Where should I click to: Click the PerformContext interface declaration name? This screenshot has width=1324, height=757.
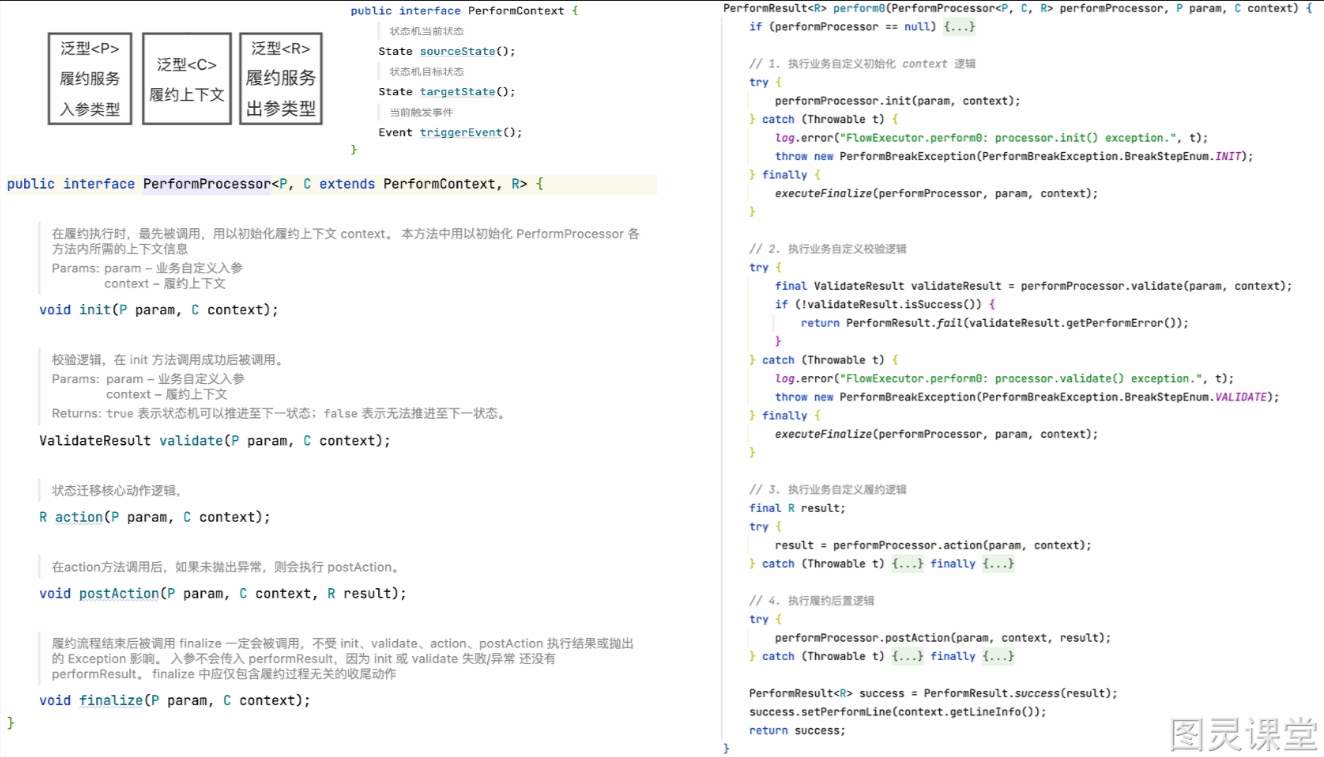click(x=516, y=11)
